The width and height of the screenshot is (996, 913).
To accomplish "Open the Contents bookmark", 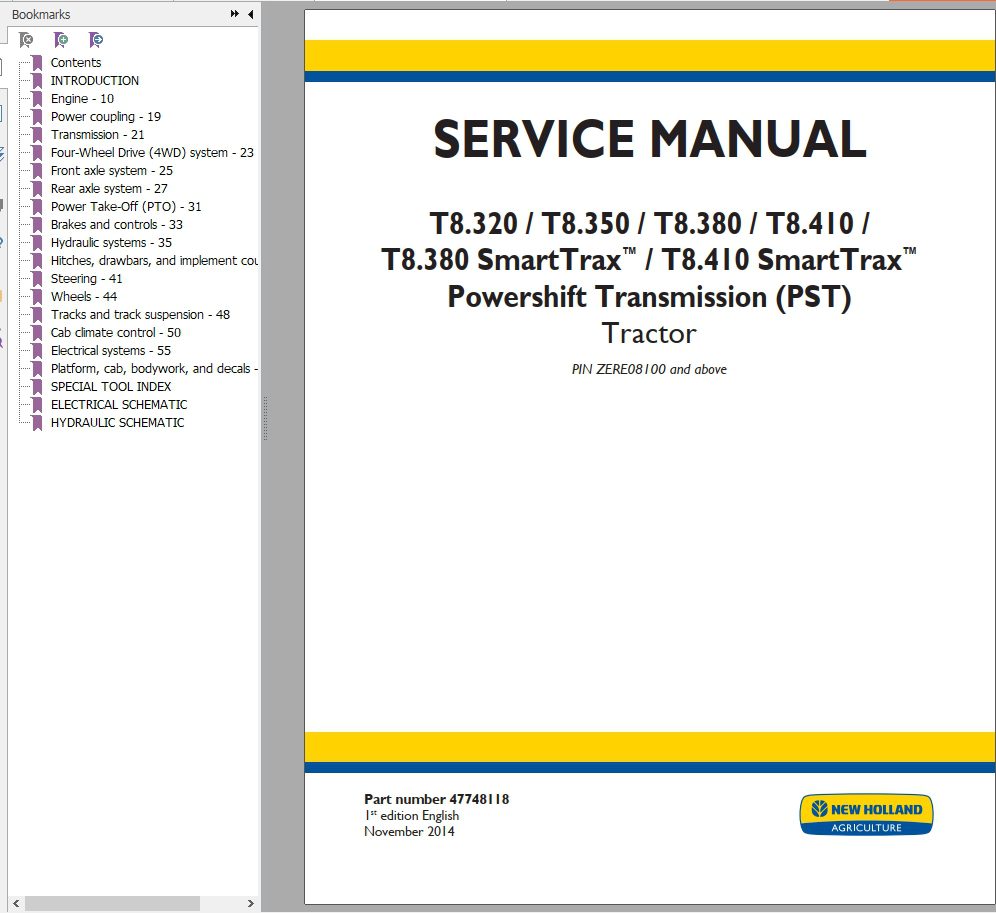I will pos(76,62).
